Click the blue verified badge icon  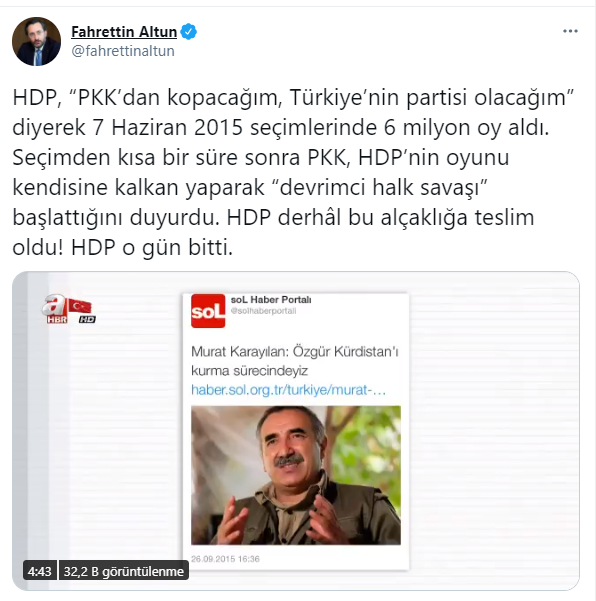click(189, 32)
